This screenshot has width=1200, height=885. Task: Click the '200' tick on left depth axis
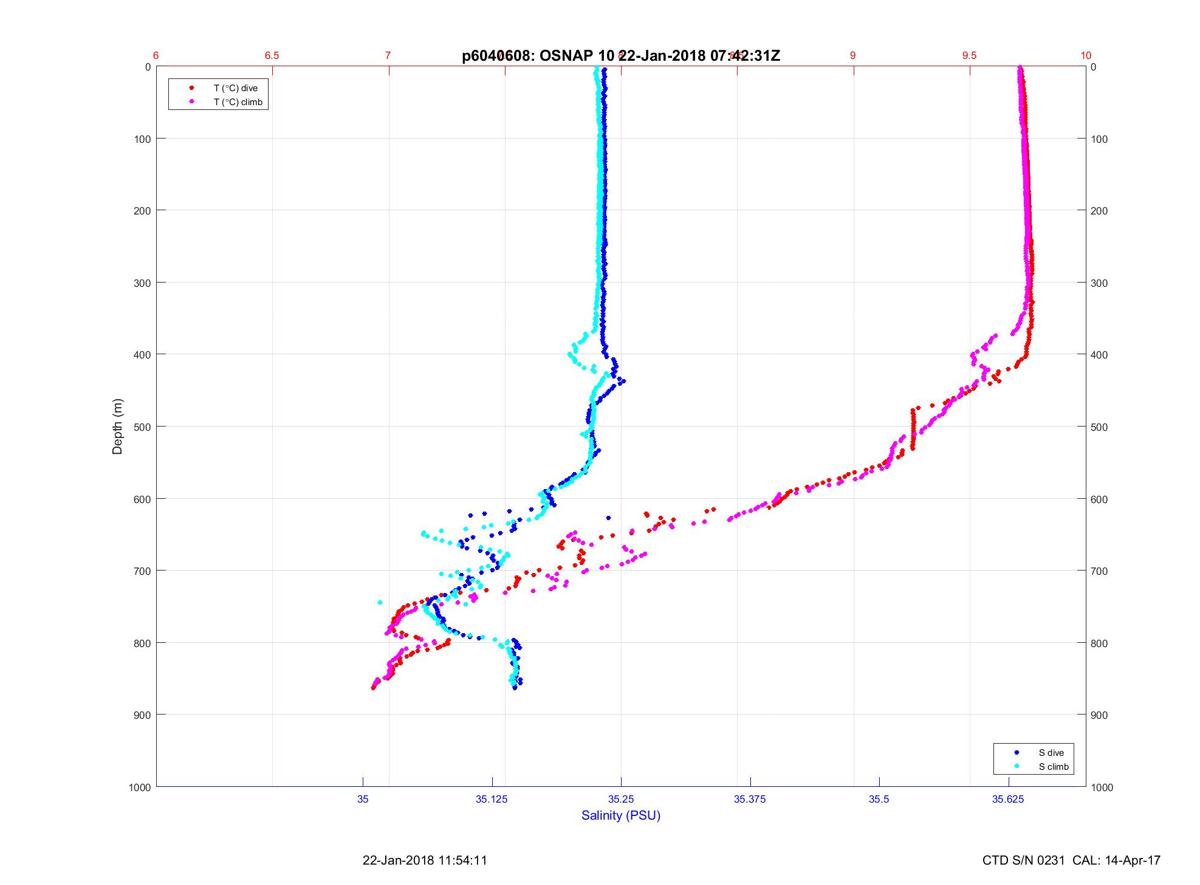pos(141,211)
